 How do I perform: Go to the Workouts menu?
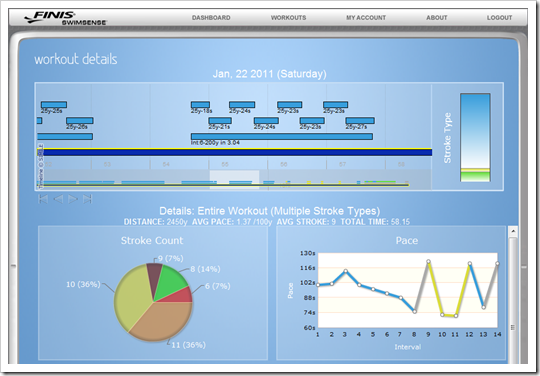click(x=288, y=18)
